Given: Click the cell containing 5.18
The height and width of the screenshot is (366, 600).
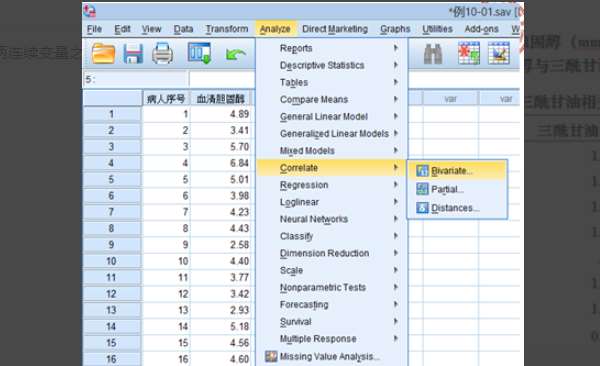Looking at the screenshot, I should tap(221, 326).
